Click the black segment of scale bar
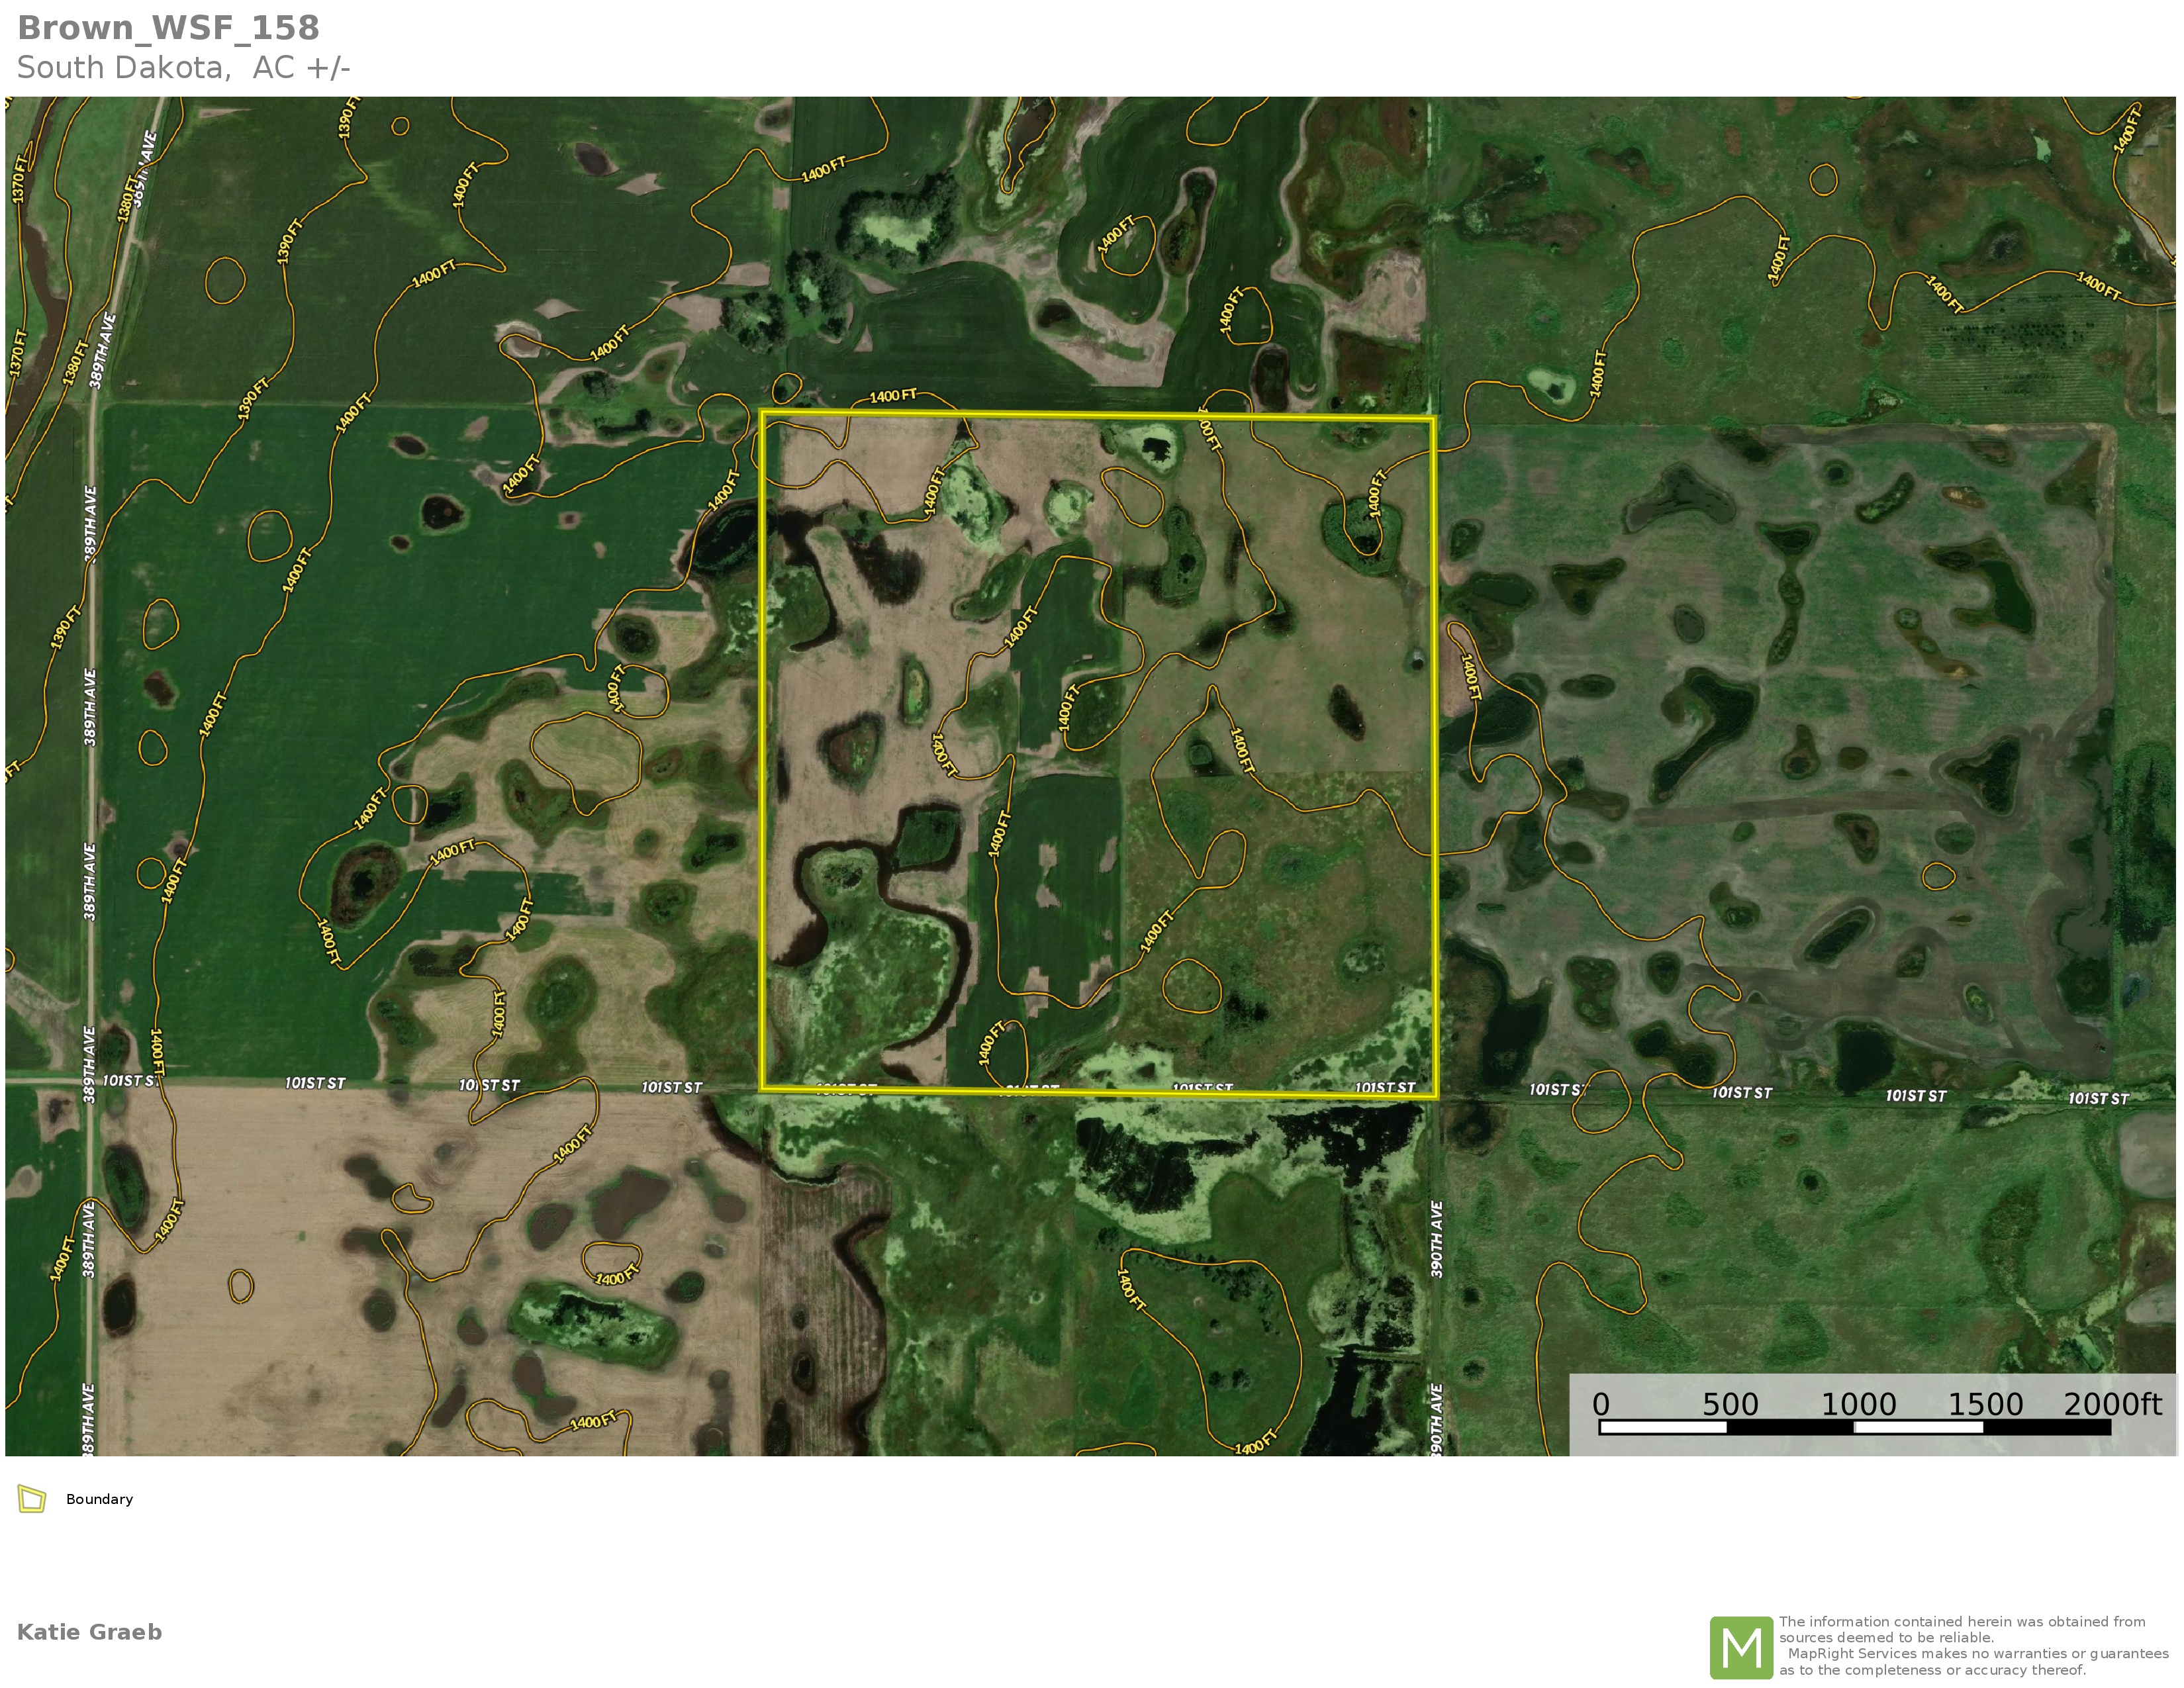 [1790, 1427]
